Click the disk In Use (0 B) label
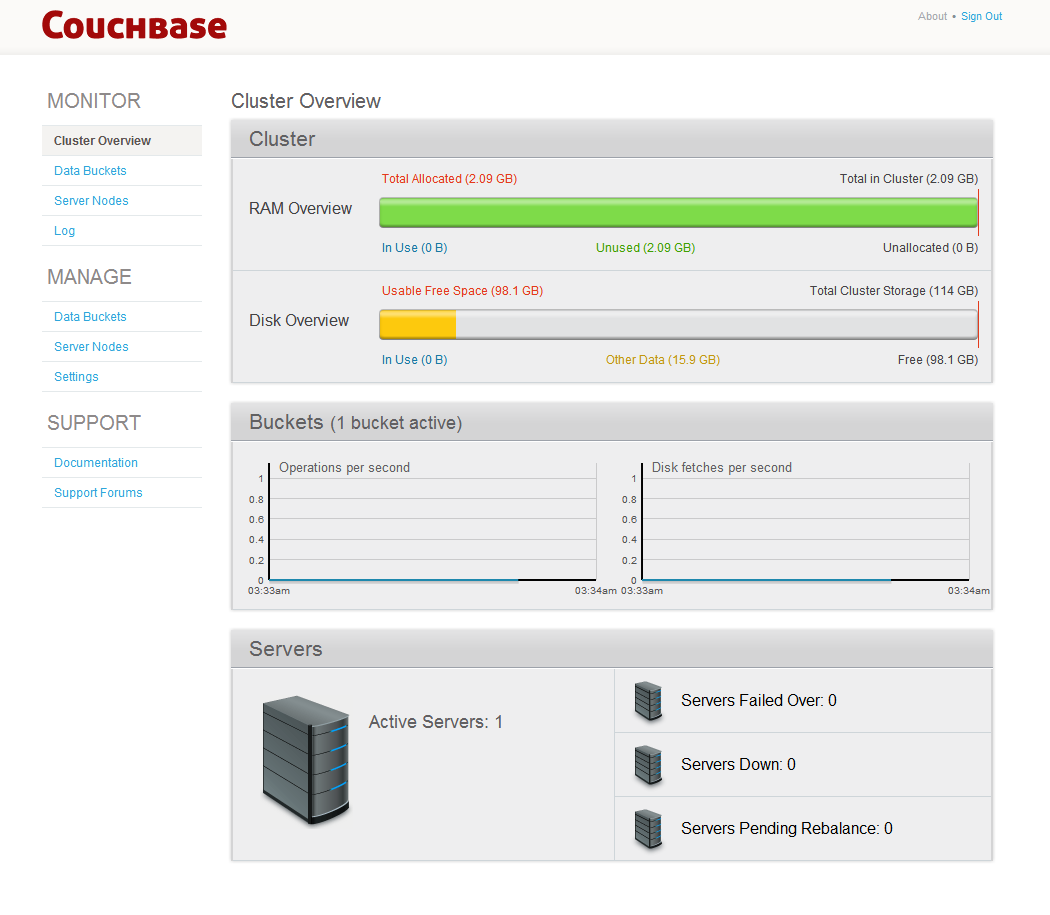This screenshot has width=1050, height=915. point(415,360)
